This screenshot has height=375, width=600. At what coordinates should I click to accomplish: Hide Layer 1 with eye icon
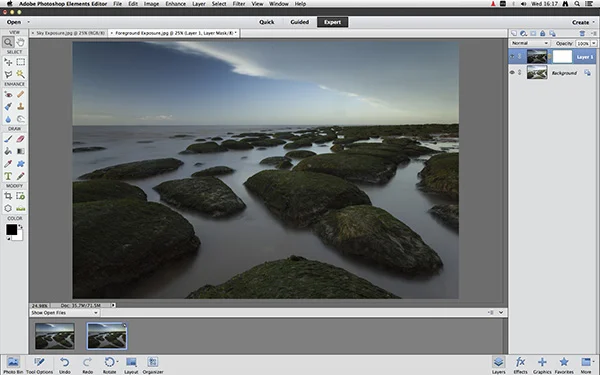click(x=512, y=57)
